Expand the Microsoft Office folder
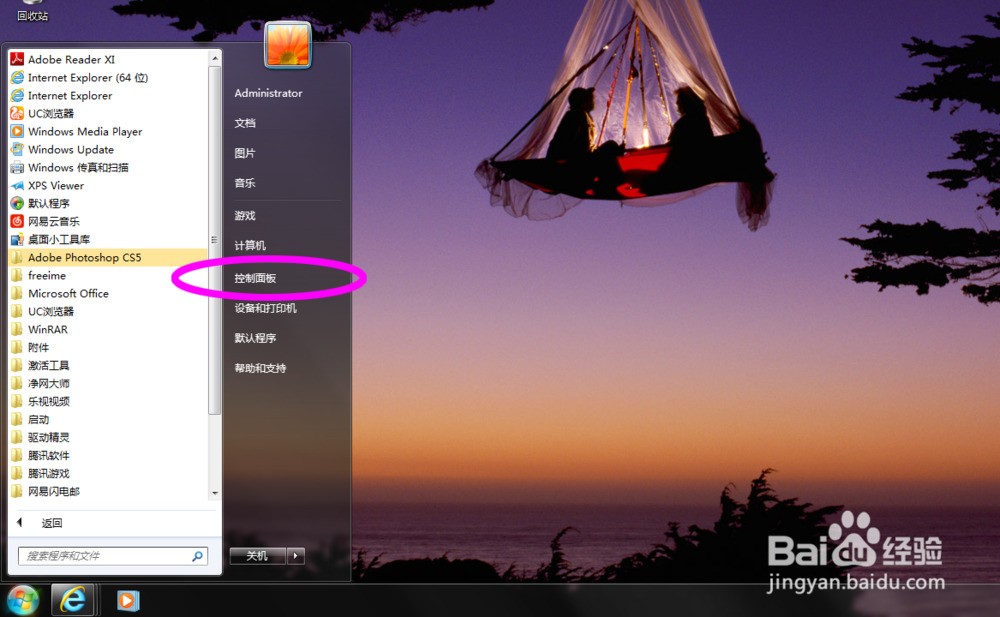1000x617 pixels. (68, 294)
